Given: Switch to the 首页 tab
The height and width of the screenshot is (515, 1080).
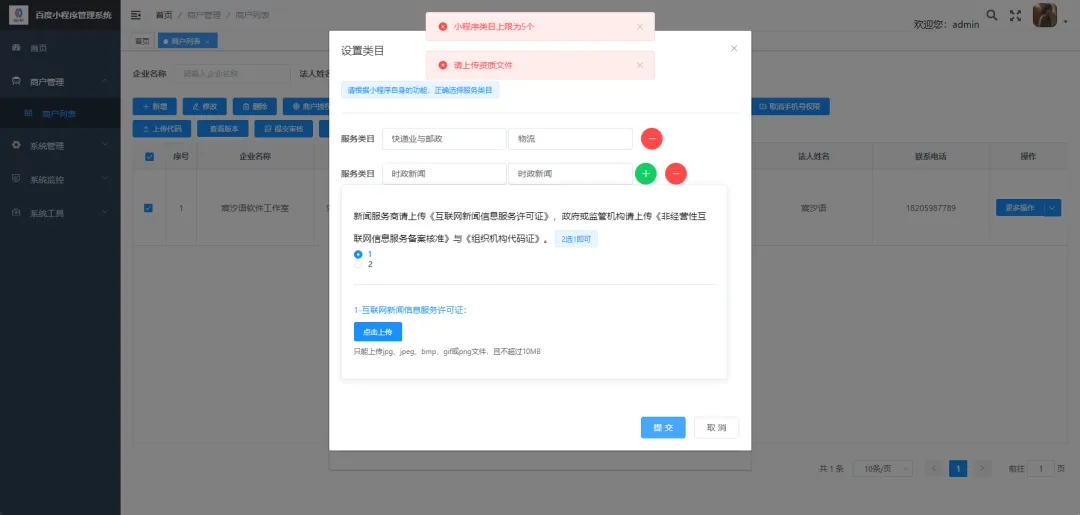Looking at the screenshot, I should tap(142, 41).
